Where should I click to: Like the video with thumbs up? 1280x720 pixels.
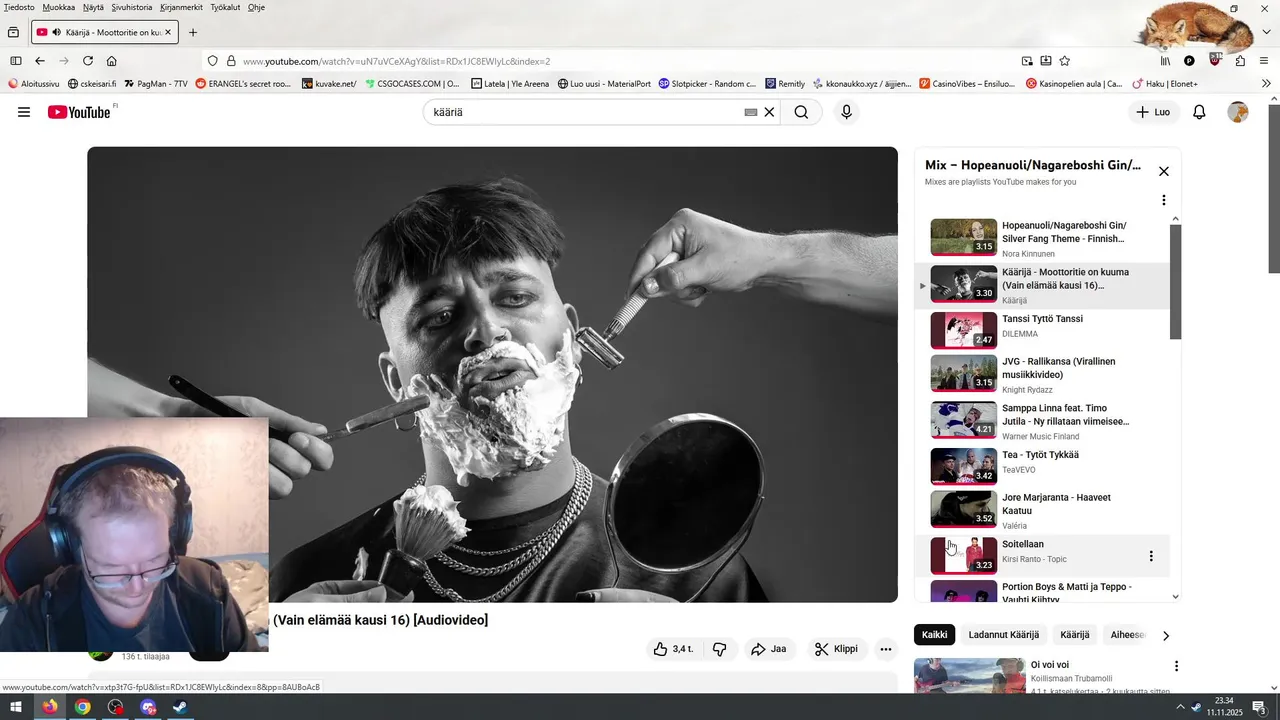(673, 649)
